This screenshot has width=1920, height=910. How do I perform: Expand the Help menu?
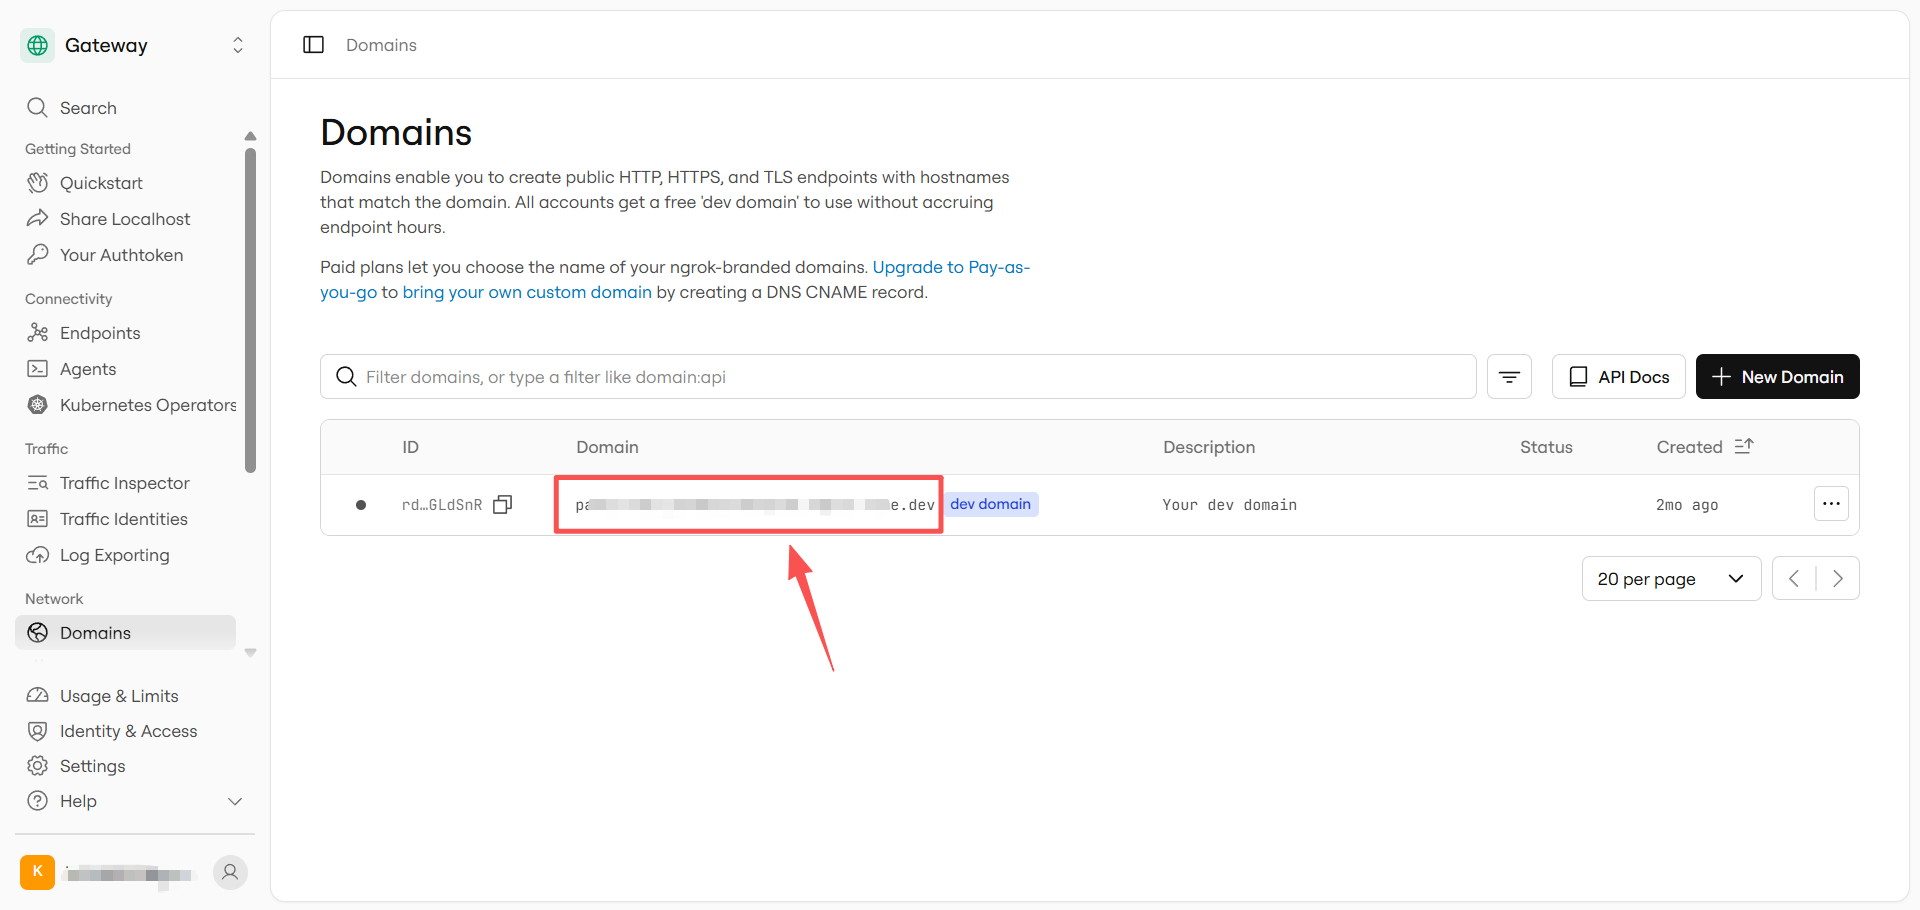pyautogui.click(x=135, y=801)
